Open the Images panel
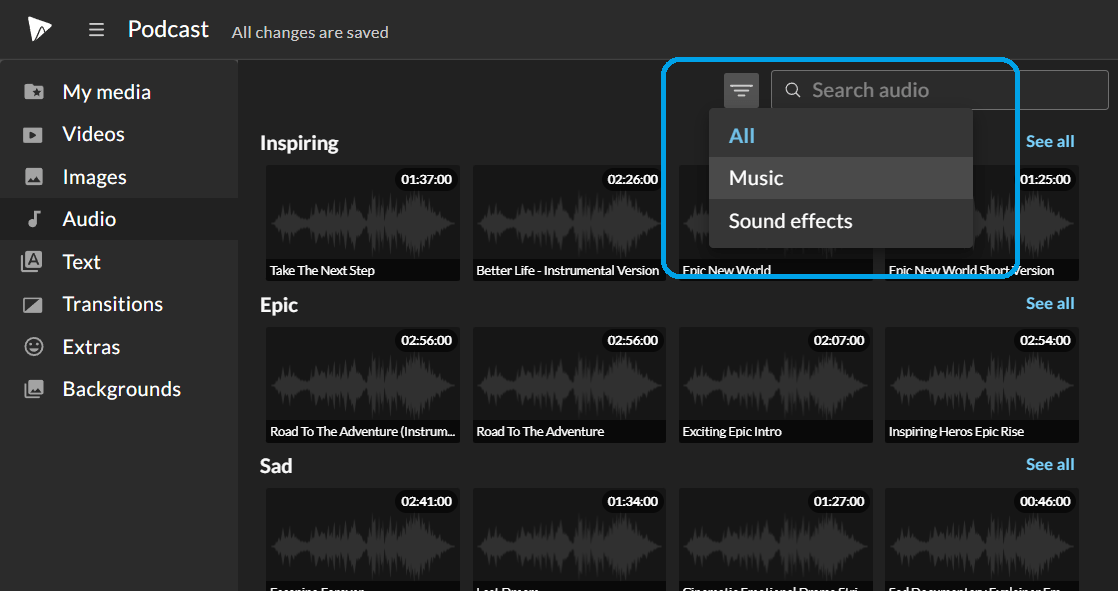 pyautogui.click(x=96, y=176)
